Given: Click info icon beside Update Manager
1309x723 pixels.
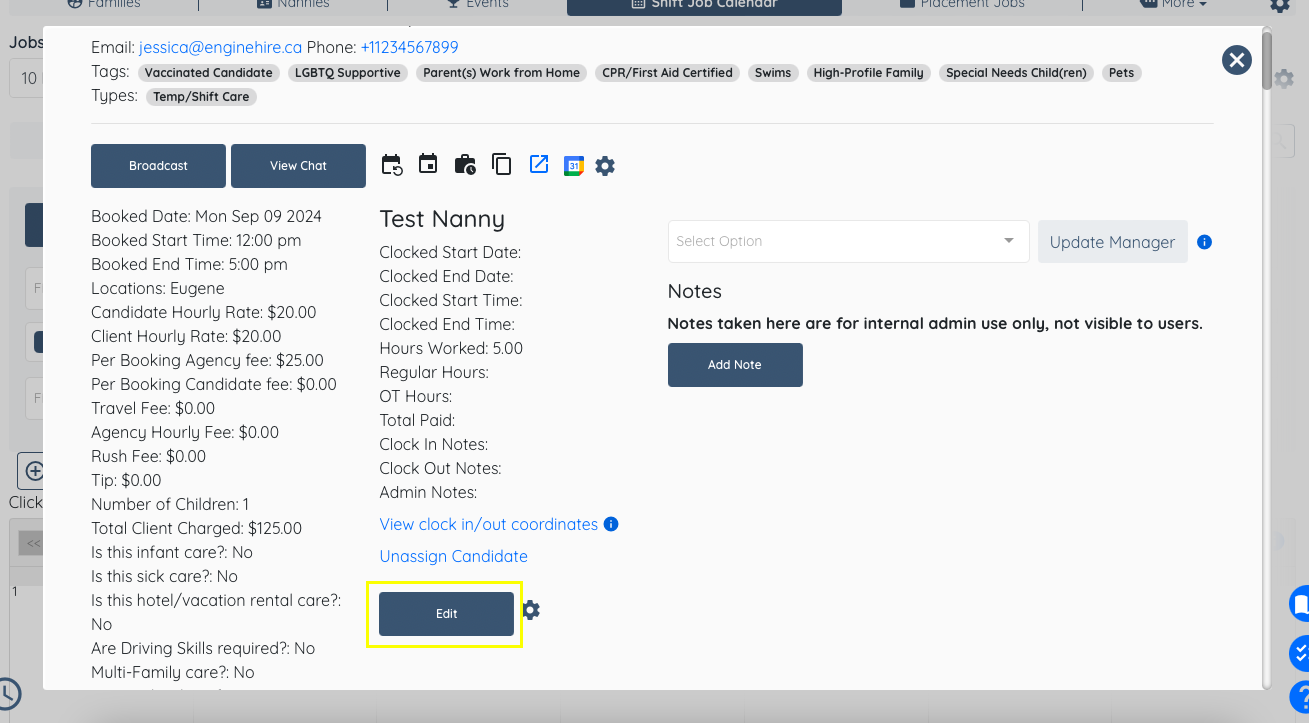Looking at the screenshot, I should click(1204, 242).
